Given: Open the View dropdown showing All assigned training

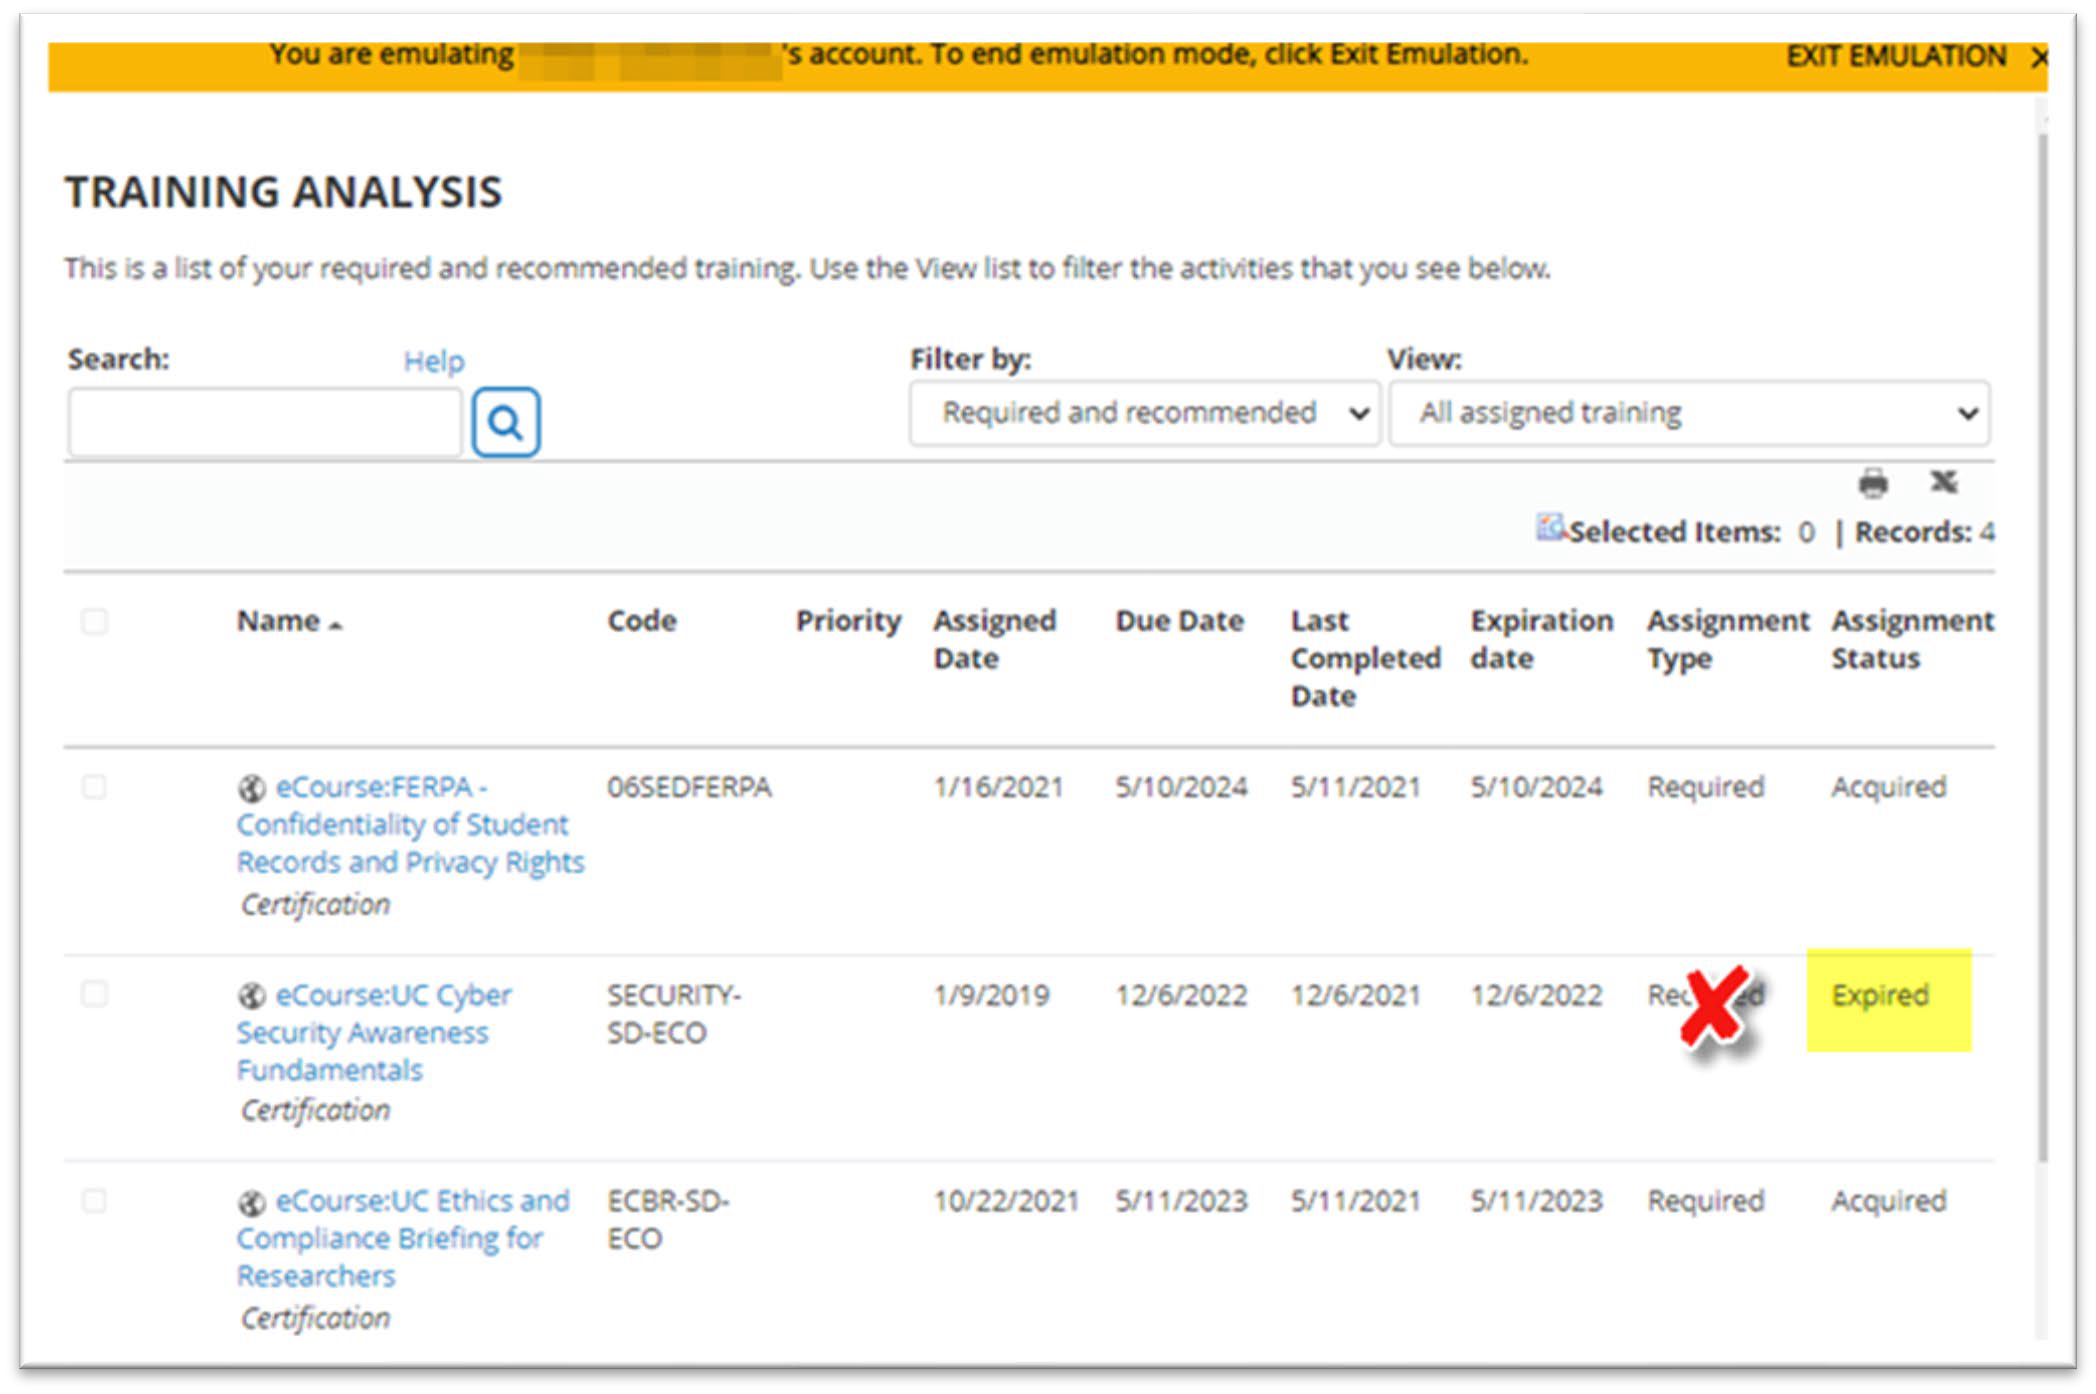Looking at the screenshot, I should (1690, 413).
